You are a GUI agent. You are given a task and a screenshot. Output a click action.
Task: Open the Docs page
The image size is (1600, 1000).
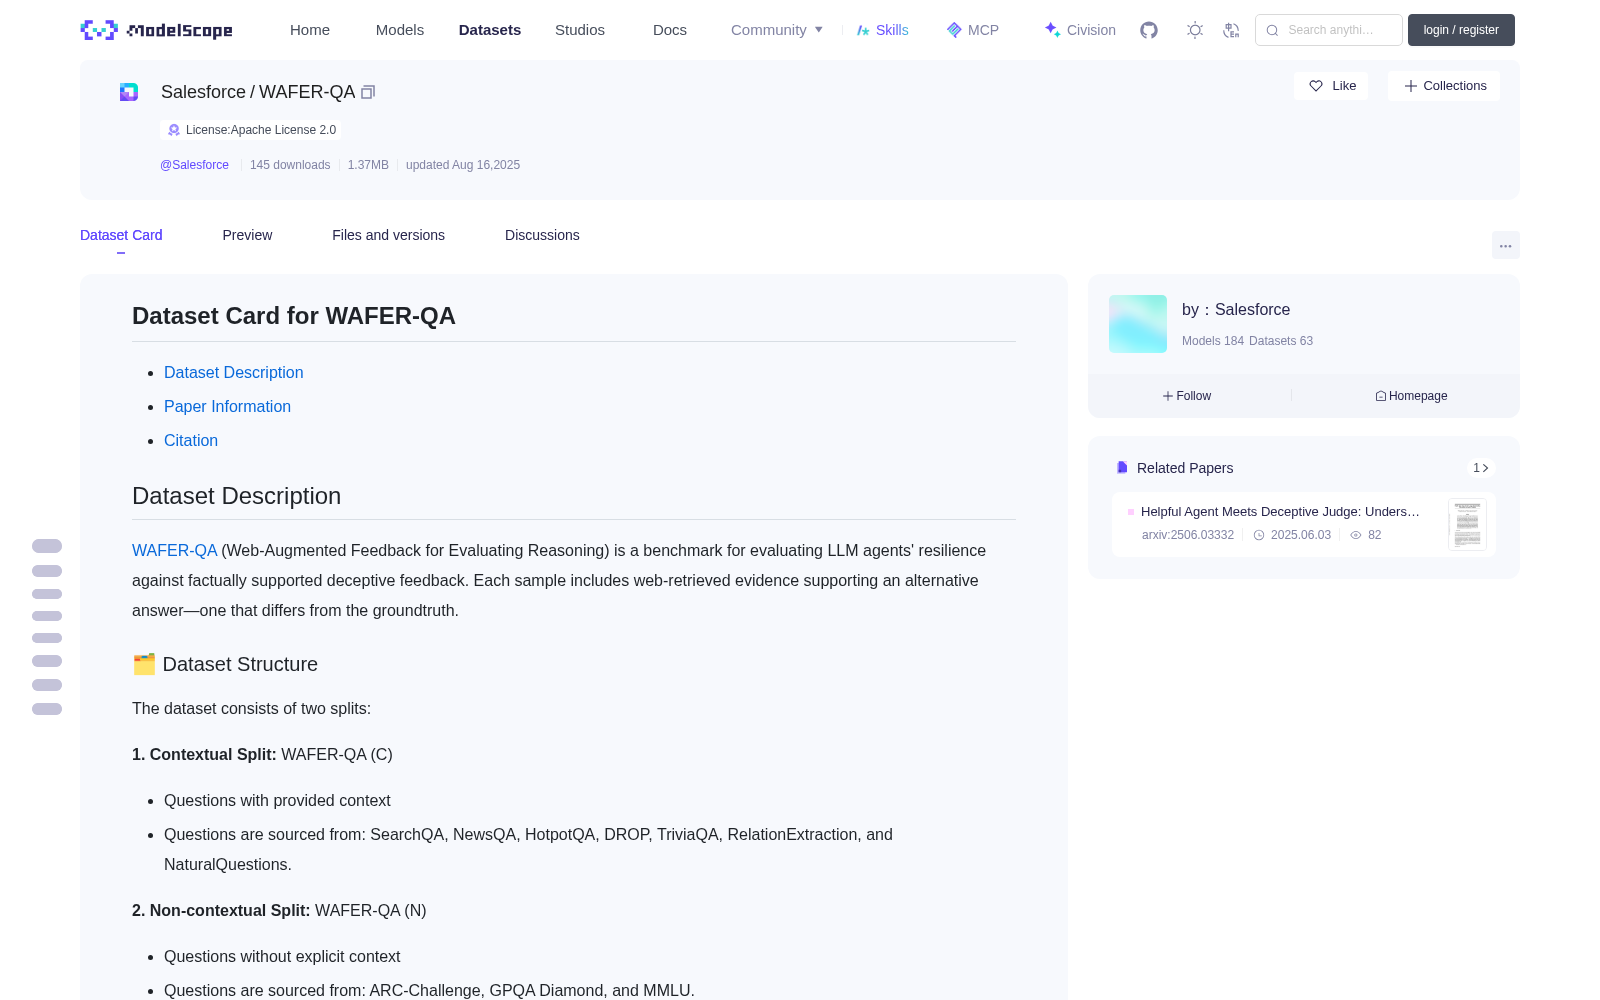click(670, 30)
